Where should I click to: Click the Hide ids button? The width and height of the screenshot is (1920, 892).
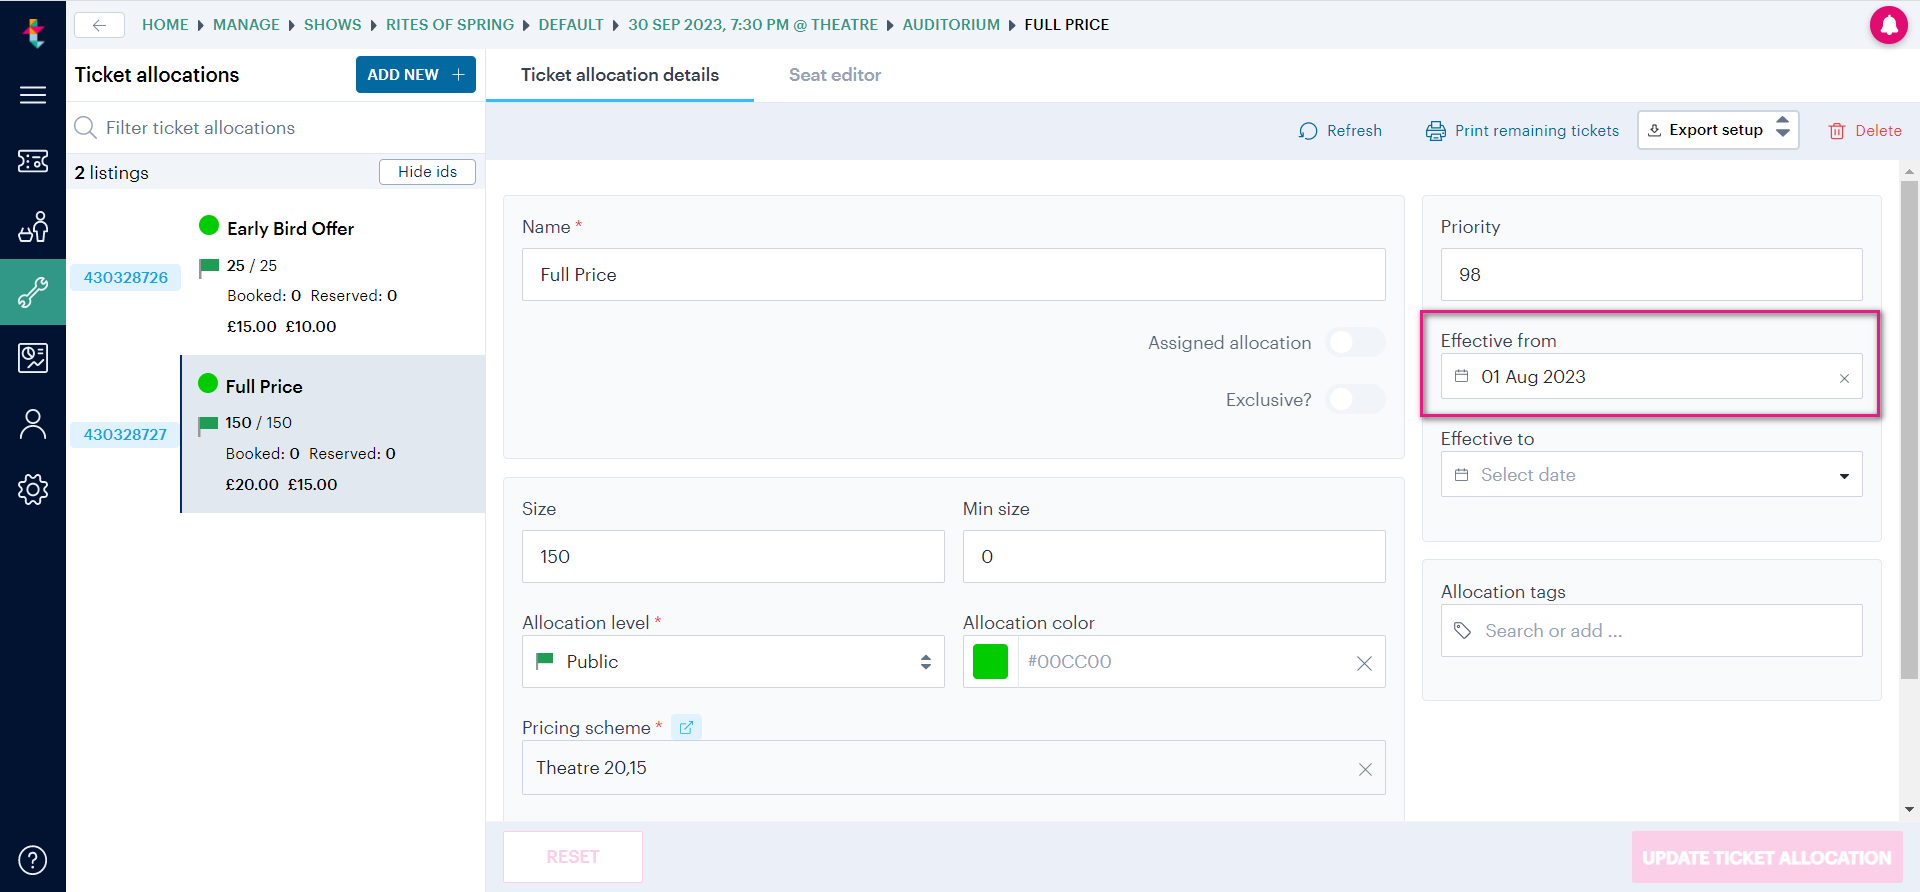pos(427,172)
